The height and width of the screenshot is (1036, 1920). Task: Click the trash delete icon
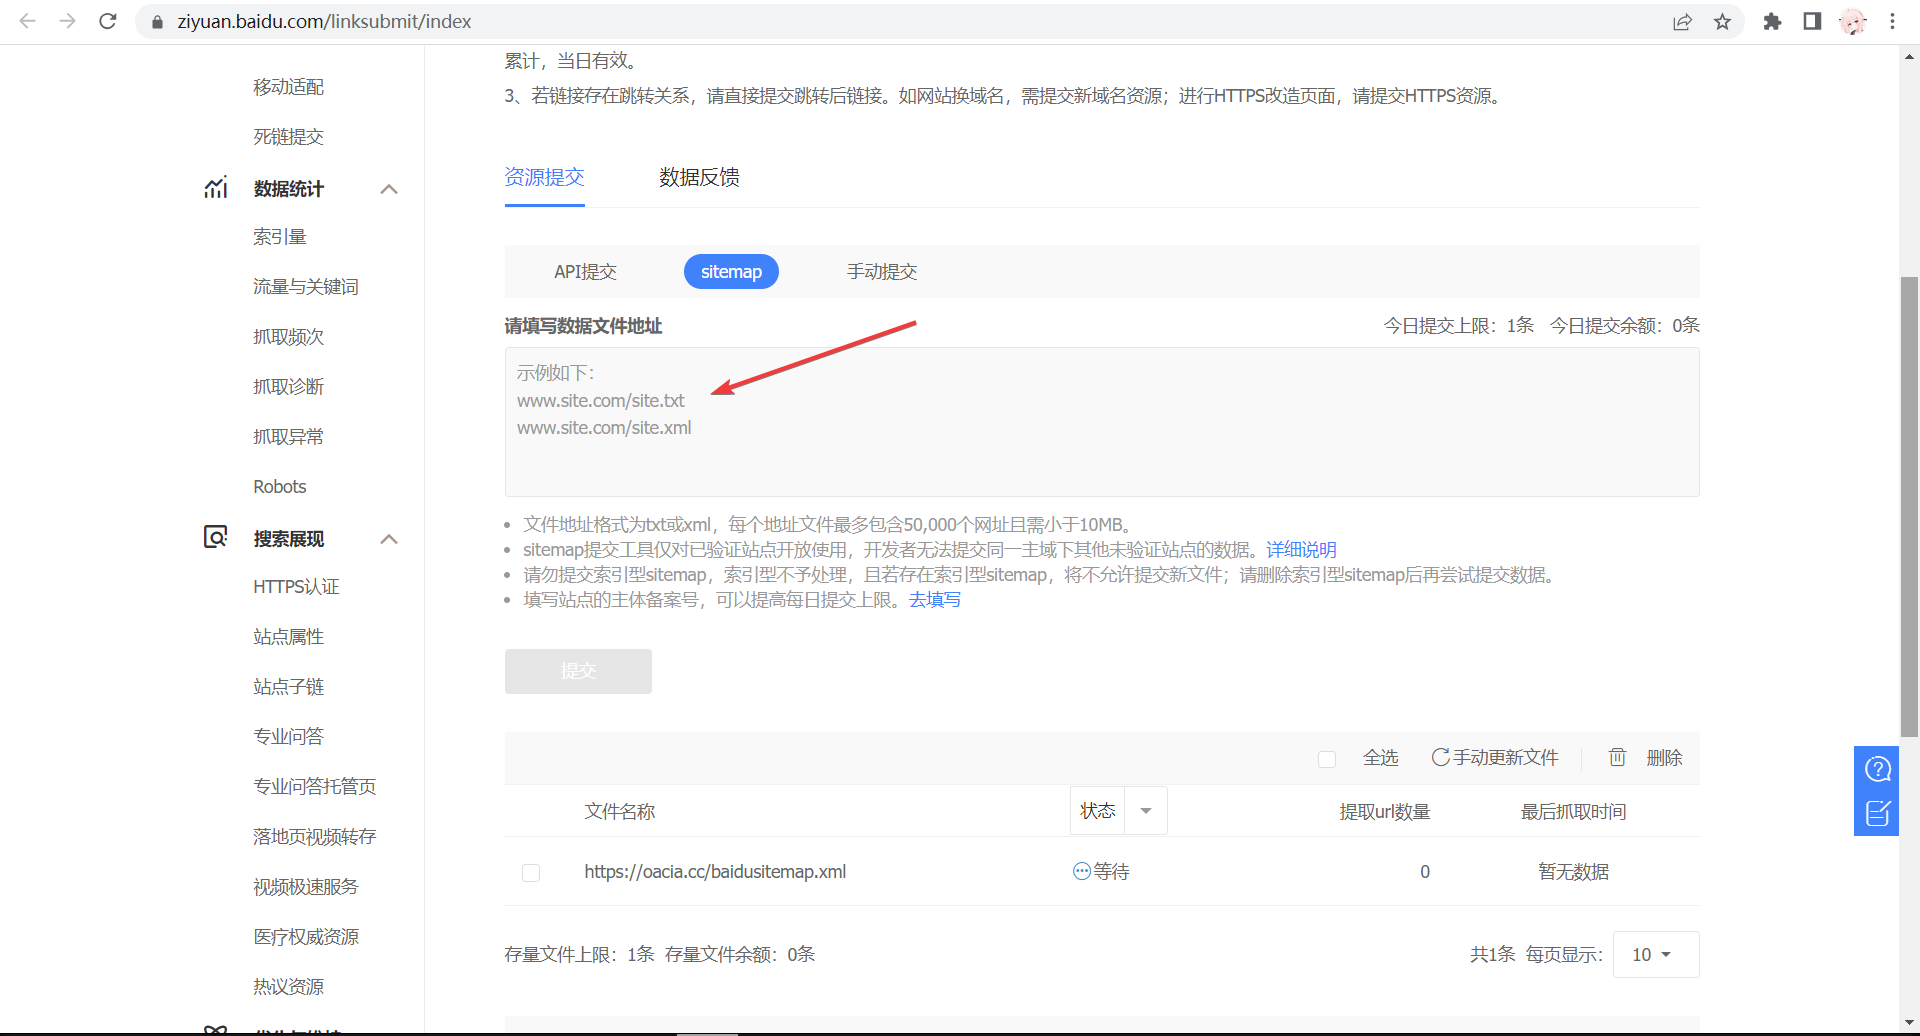[1617, 757]
